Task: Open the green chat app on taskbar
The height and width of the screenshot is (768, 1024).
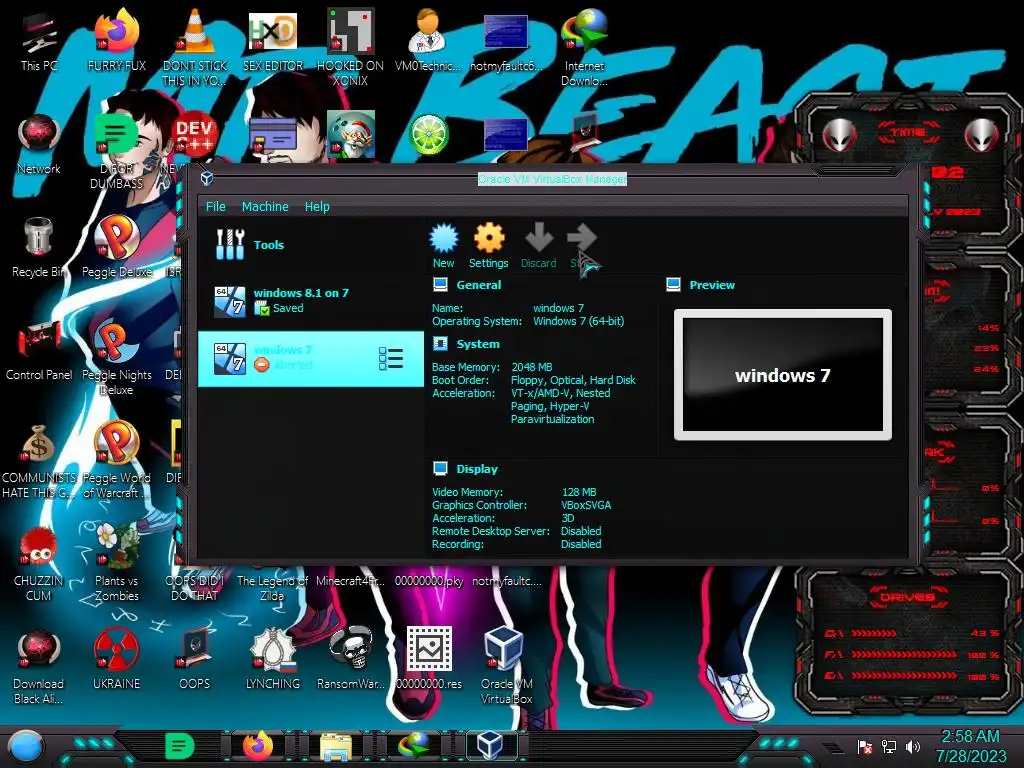Action: pyautogui.click(x=180, y=746)
